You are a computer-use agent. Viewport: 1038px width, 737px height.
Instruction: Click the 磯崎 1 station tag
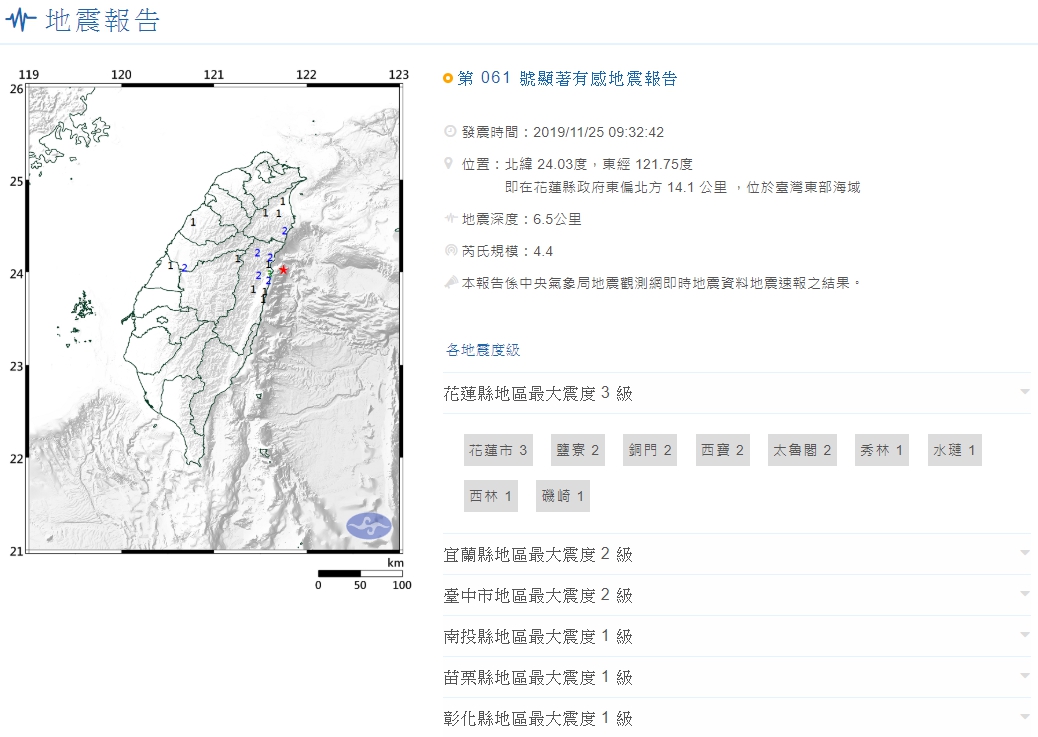(562, 496)
